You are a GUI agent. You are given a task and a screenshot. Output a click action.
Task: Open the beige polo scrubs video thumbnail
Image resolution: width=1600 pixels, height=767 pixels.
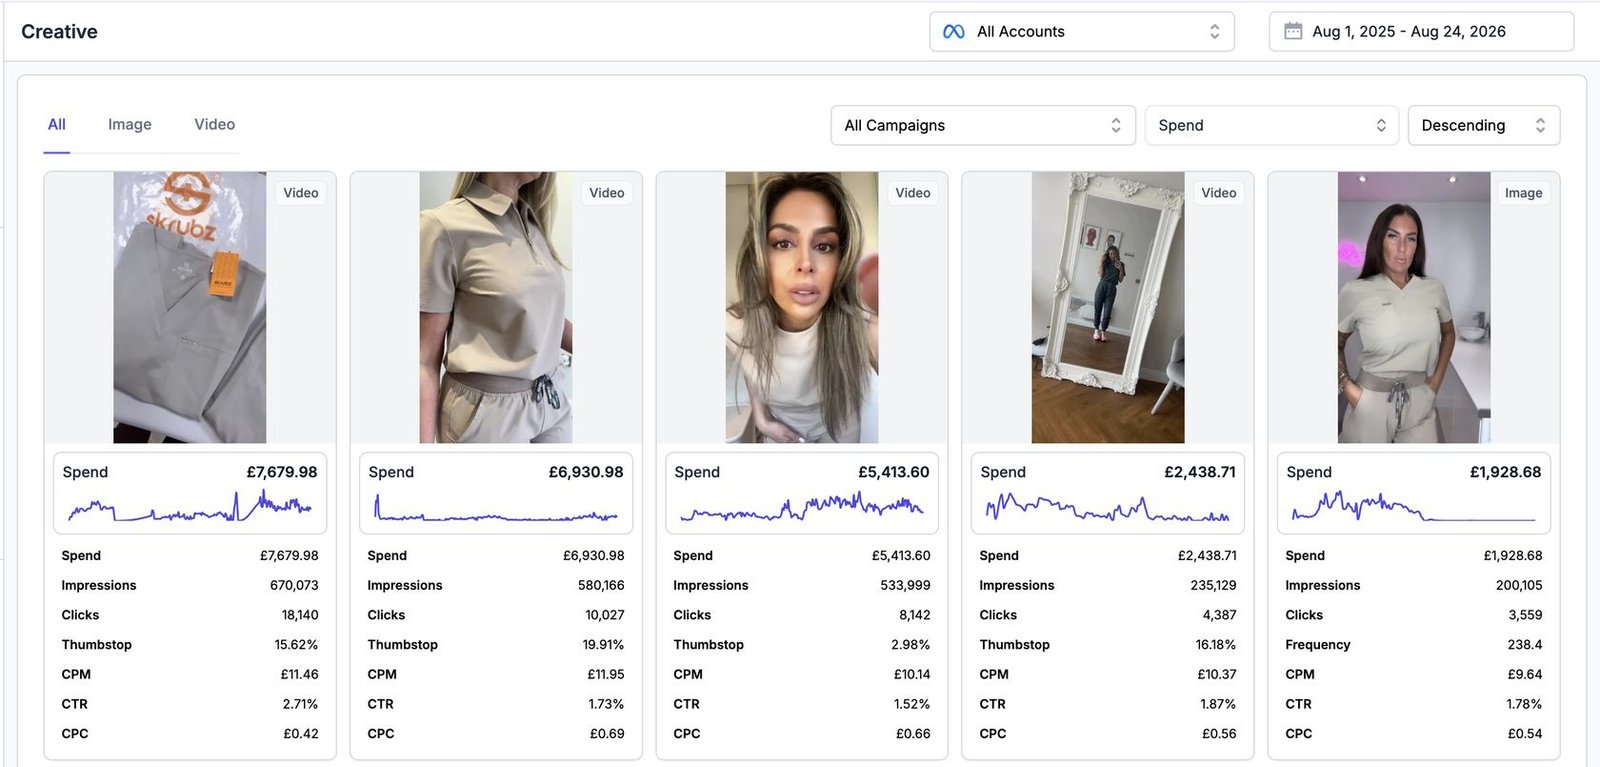pyautogui.click(x=496, y=307)
